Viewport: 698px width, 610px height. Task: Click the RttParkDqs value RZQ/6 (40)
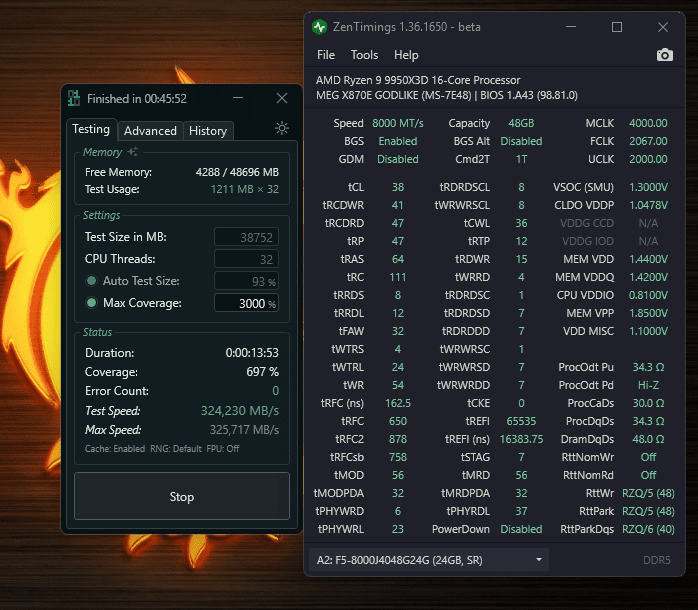pyautogui.click(x=648, y=529)
